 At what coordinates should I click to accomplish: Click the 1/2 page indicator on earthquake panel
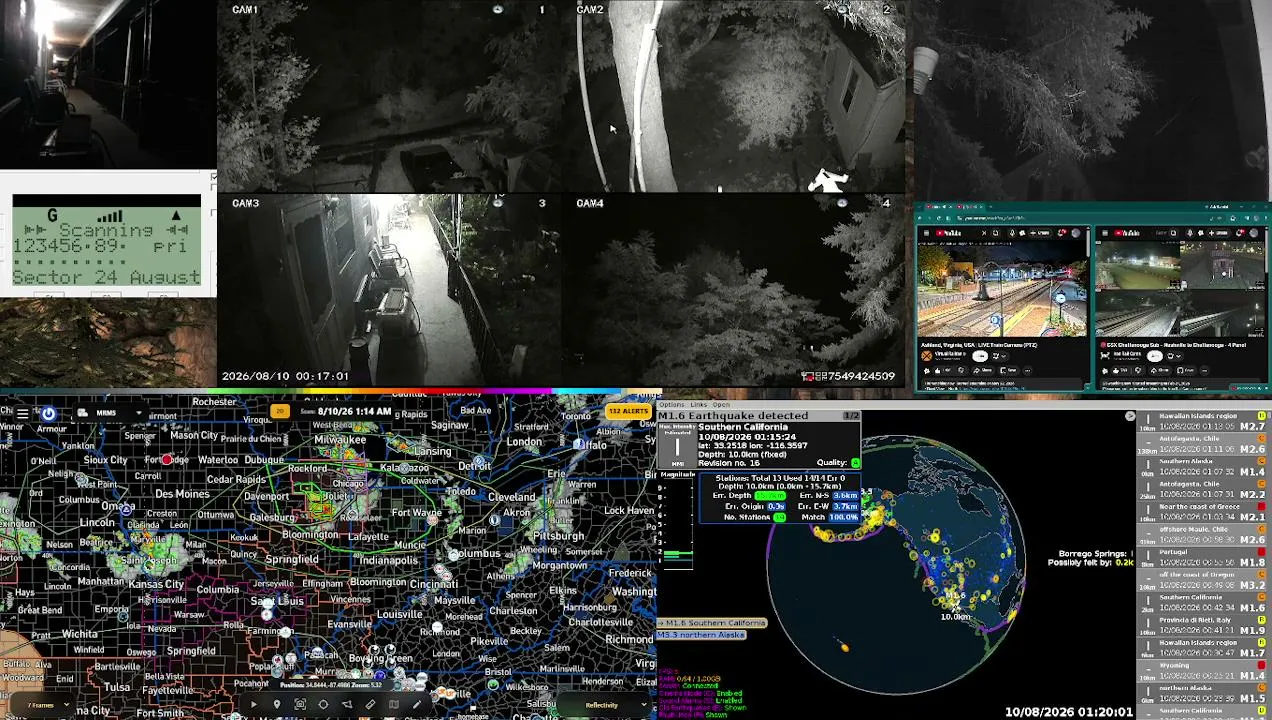pos(851,415)
